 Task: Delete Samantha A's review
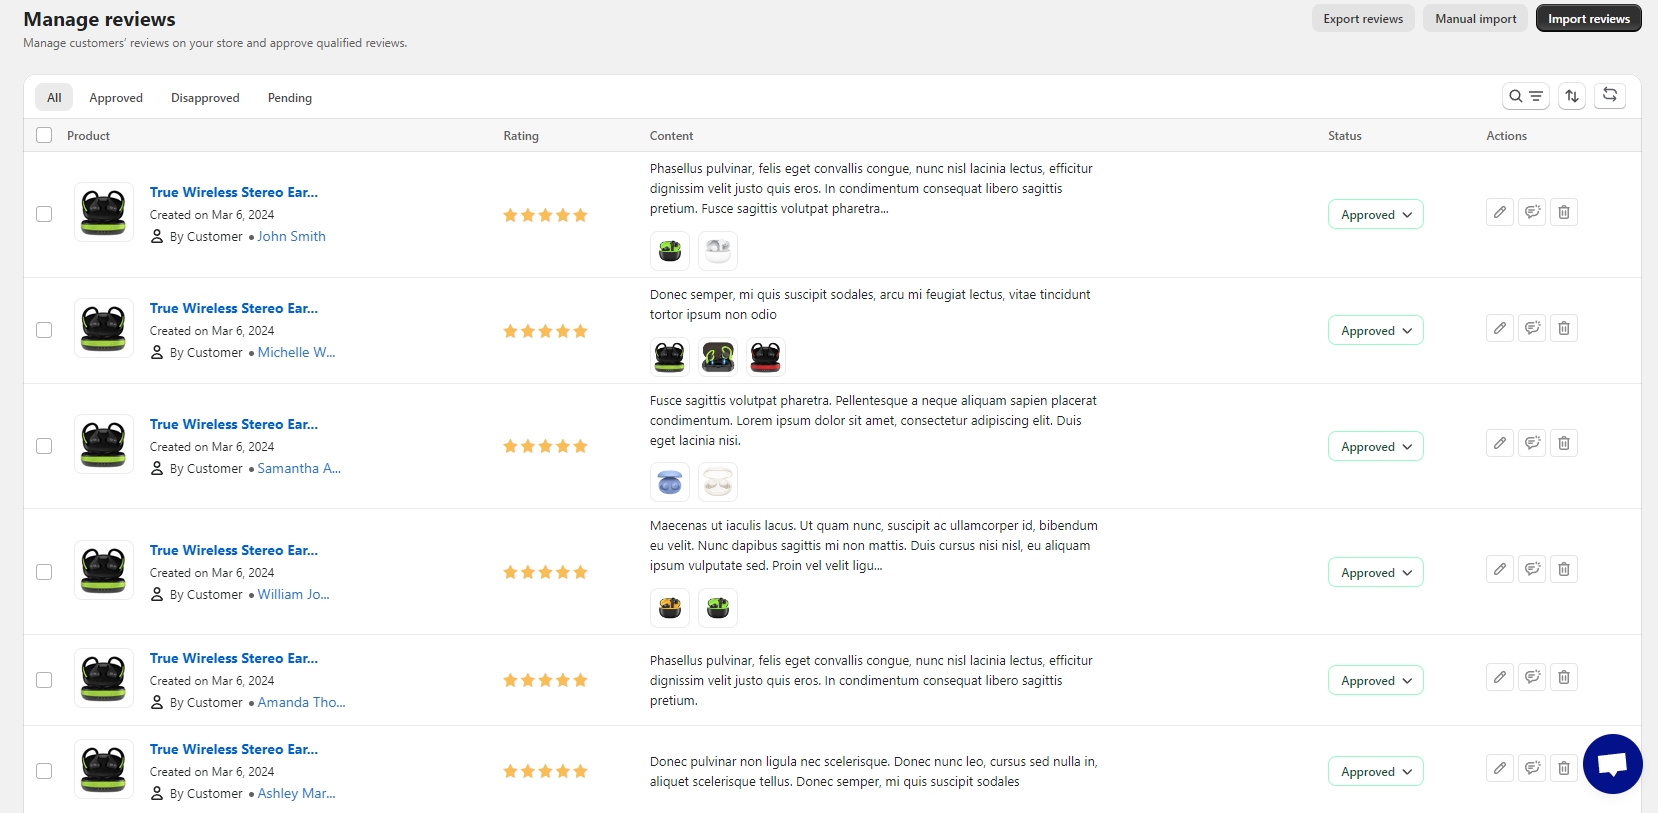[x=1564, y=443]
